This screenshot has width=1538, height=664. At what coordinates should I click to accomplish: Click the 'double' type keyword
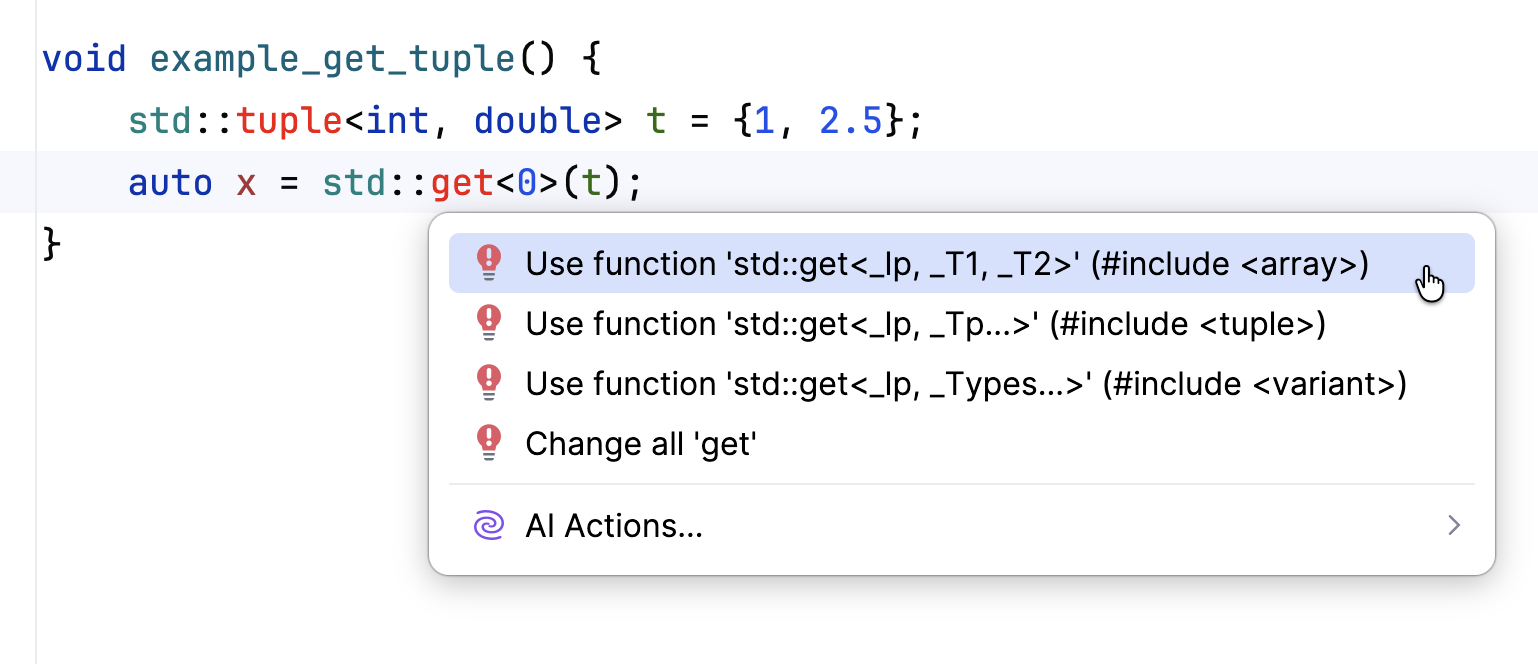537,121
